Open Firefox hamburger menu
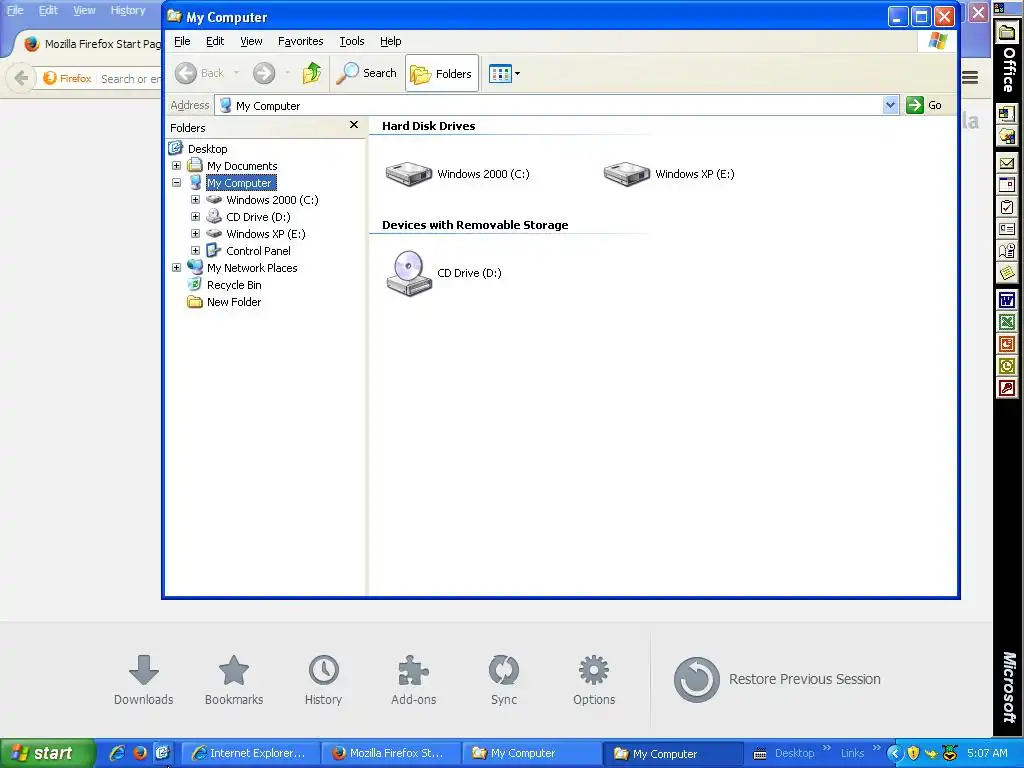The height and width of the screenshot is (768, 1024). click(970, 78)
